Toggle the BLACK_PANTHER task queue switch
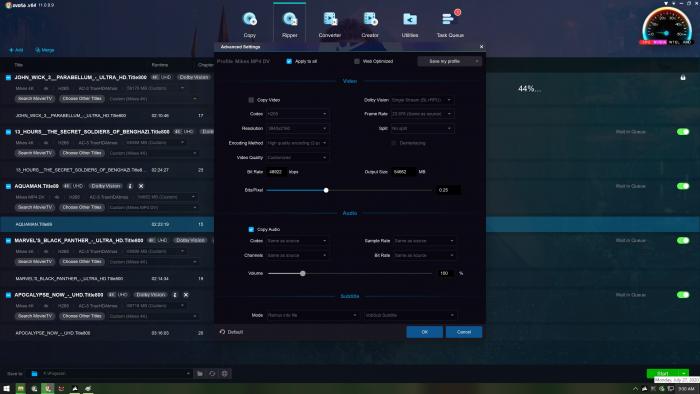 point(683,241)
